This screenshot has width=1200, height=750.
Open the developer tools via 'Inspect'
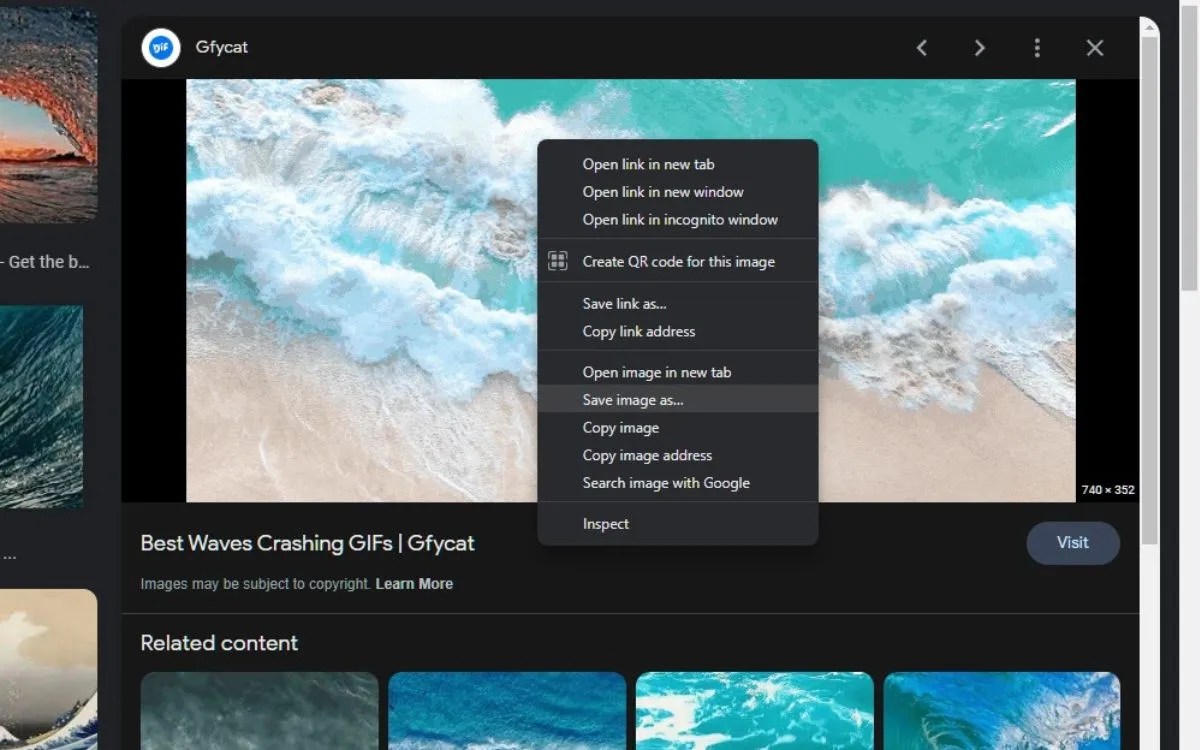(605, 523)
